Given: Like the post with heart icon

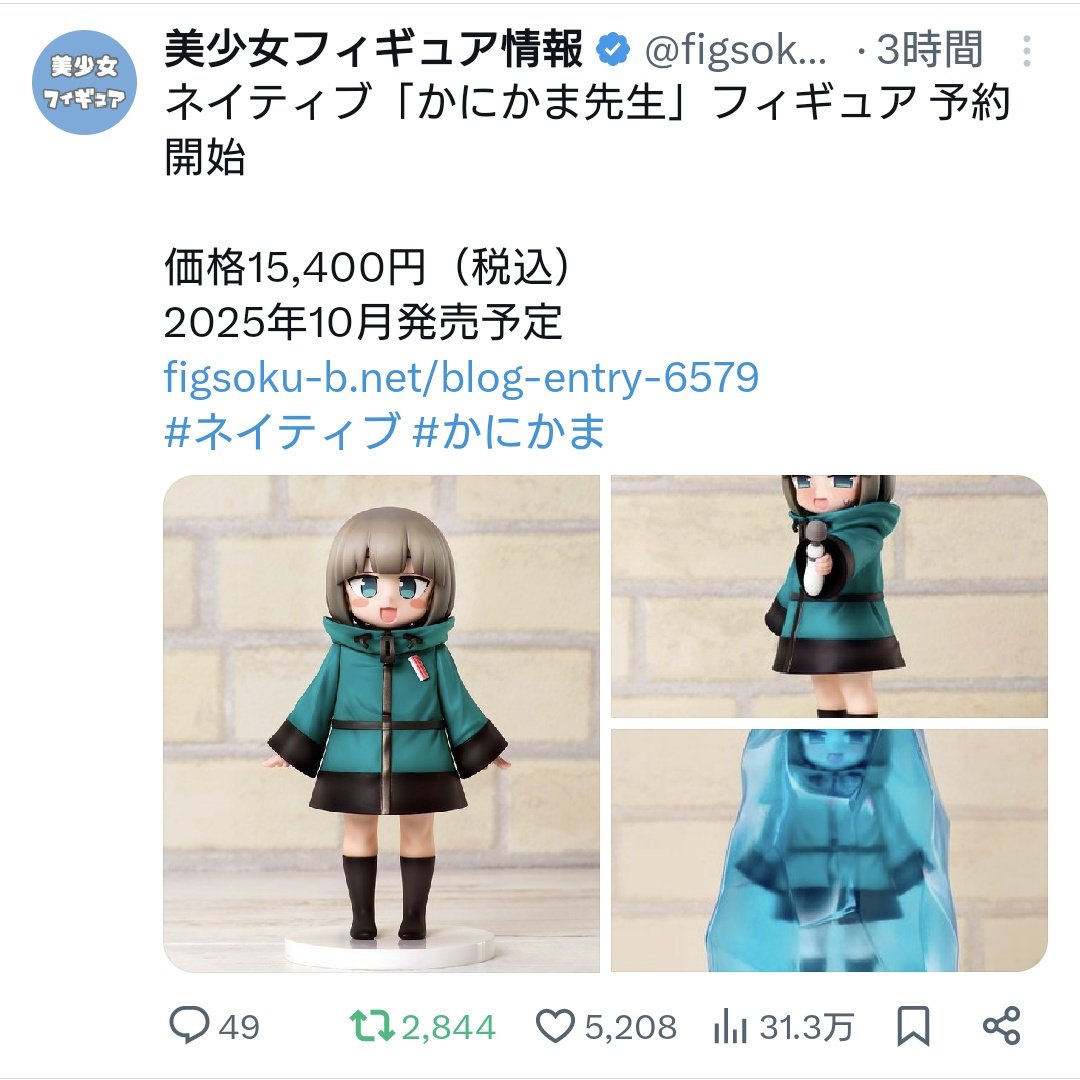Looking at the screenshot, I should tap(555, 1026).
